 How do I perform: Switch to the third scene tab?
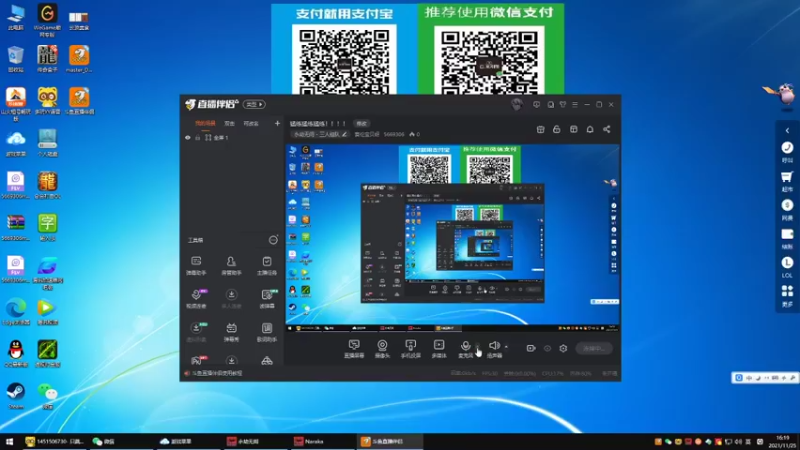[251, 123]
